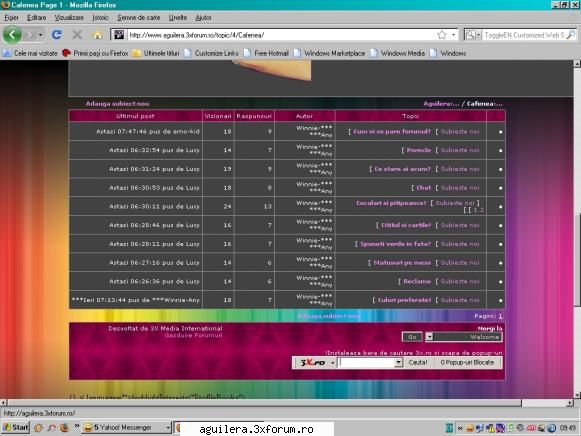Open the Fisier menu
The width and height of the screenshot is (581, 436).
coord(11,17)
